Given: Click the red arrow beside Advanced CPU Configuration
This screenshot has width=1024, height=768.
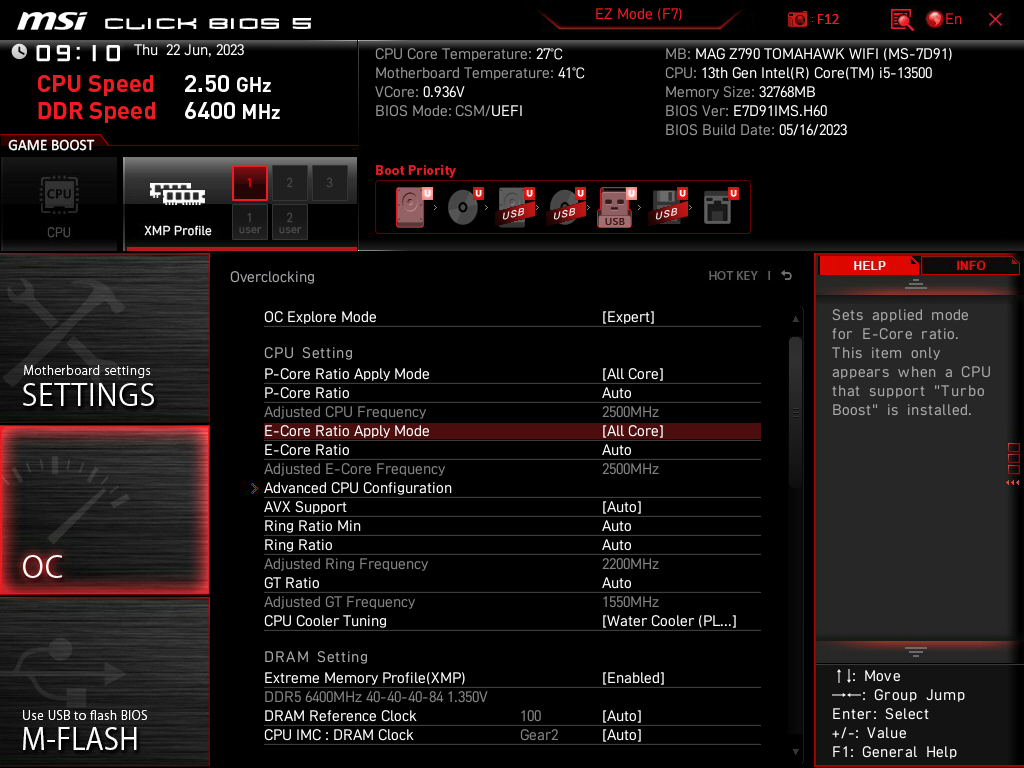Looking at the screenshot, I should coord(254,488).
